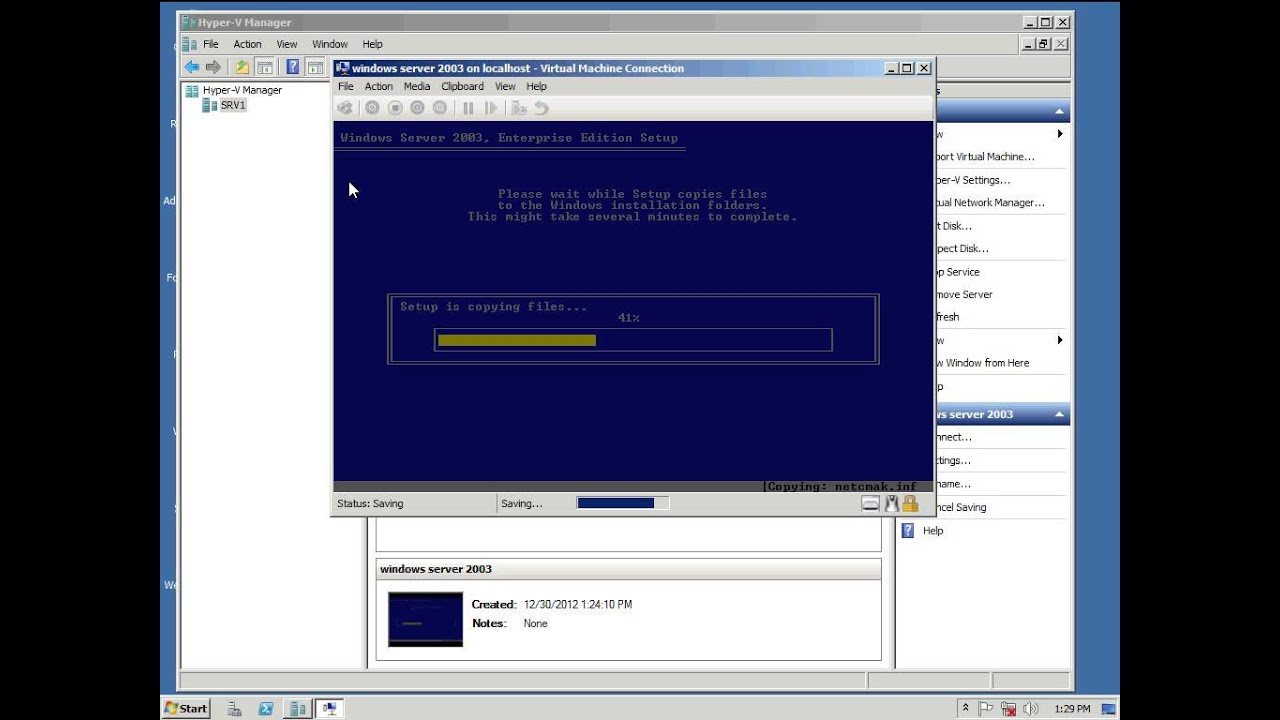The image size is (1280, 720).
Task: Open the Window menu in Hyper-V Manager
Action: pos(330,44)
